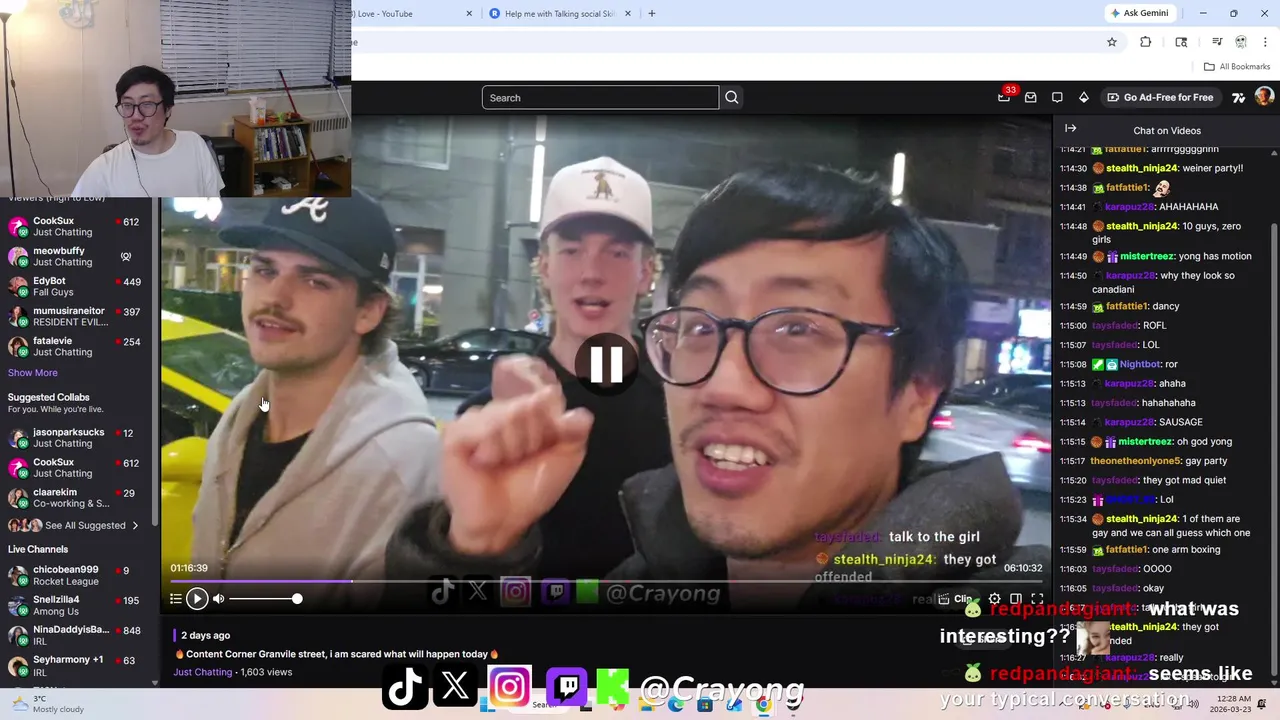Click the Chrome icon in Windows taskbar

click(763, 705)
